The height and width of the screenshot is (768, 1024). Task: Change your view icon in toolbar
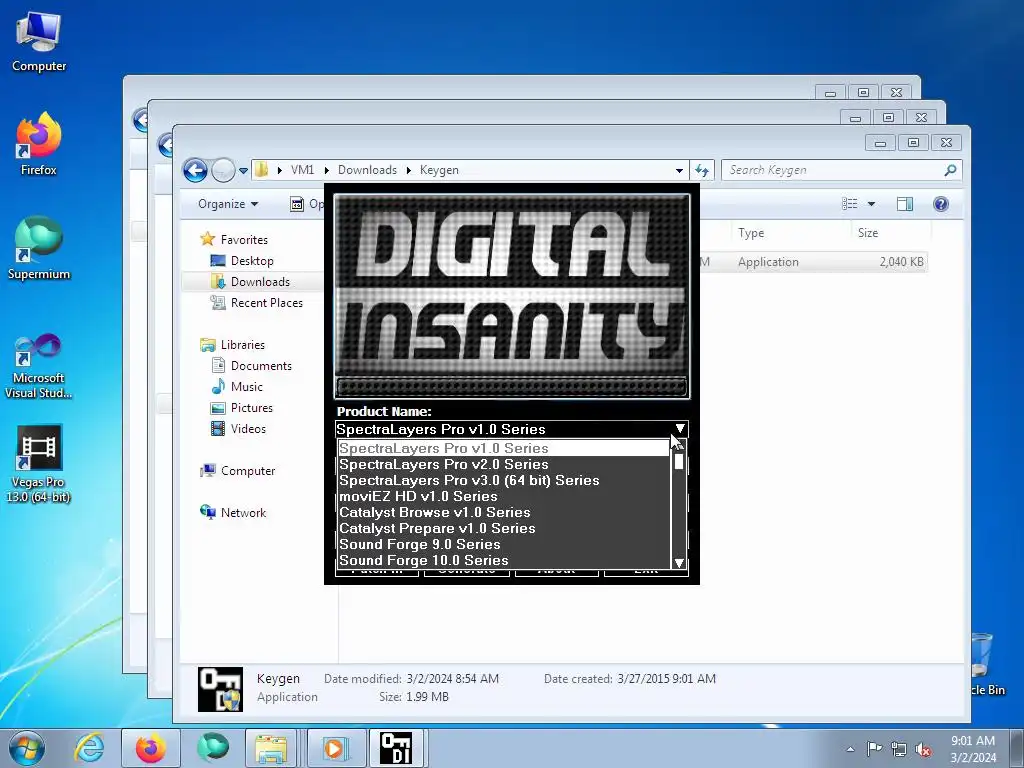click(850, 204)
